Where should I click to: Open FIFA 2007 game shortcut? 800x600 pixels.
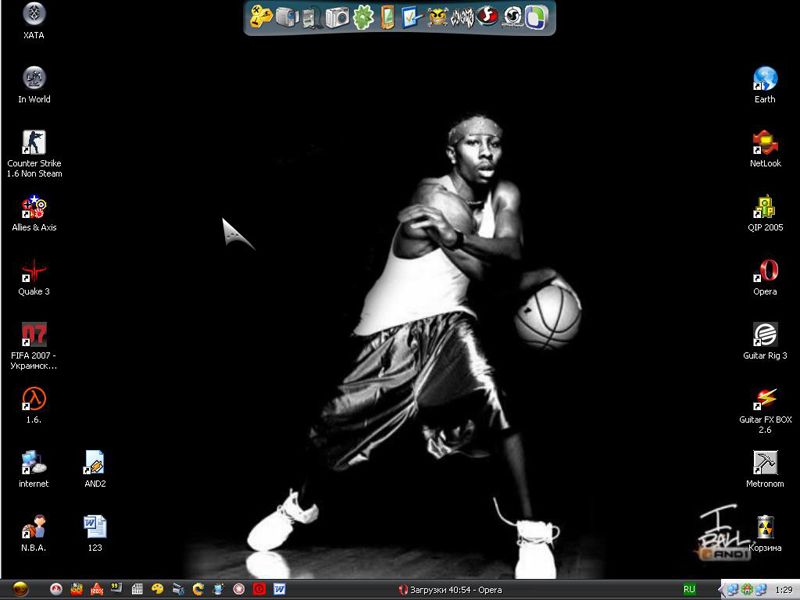pos(34,335)
